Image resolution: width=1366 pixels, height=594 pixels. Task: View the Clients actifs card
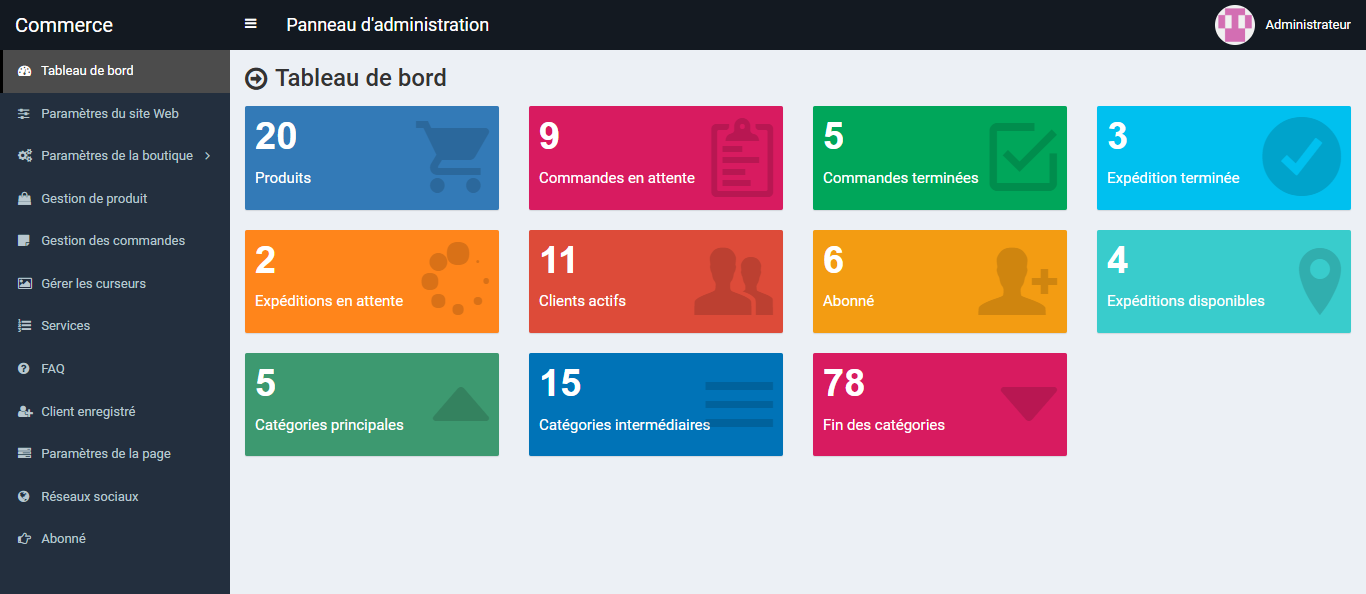(x=655, y=281)
